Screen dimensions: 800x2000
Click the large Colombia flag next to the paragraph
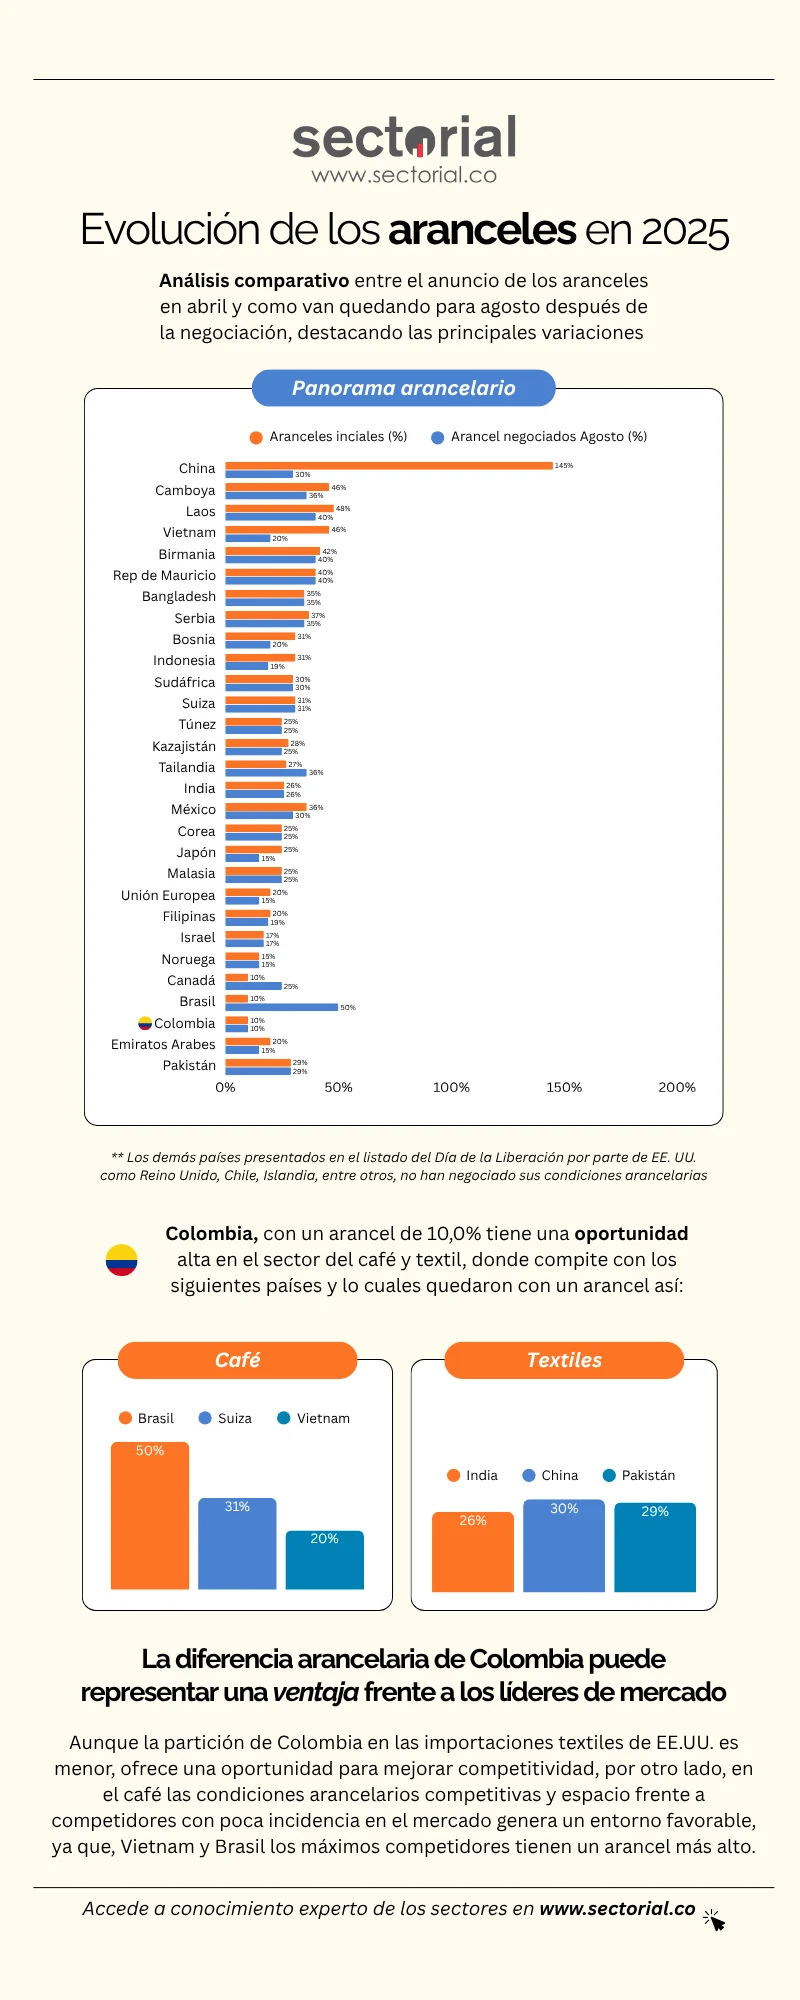[121, 1260]
